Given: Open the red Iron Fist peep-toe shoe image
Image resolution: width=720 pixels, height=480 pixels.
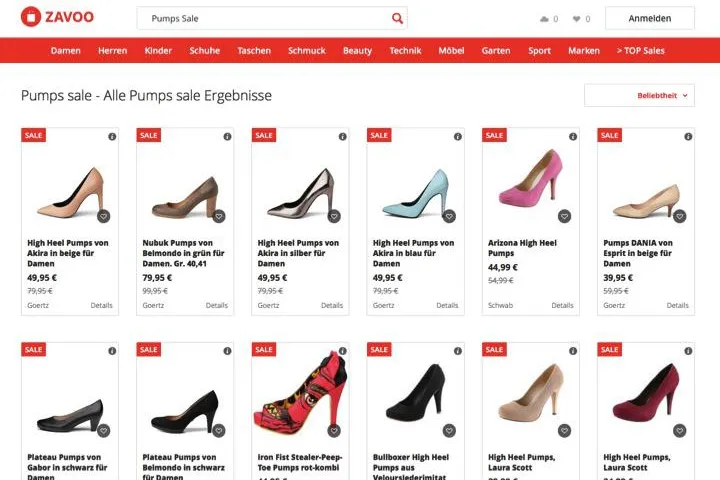Looking at the screenshot, I should (x=300, y=394).
